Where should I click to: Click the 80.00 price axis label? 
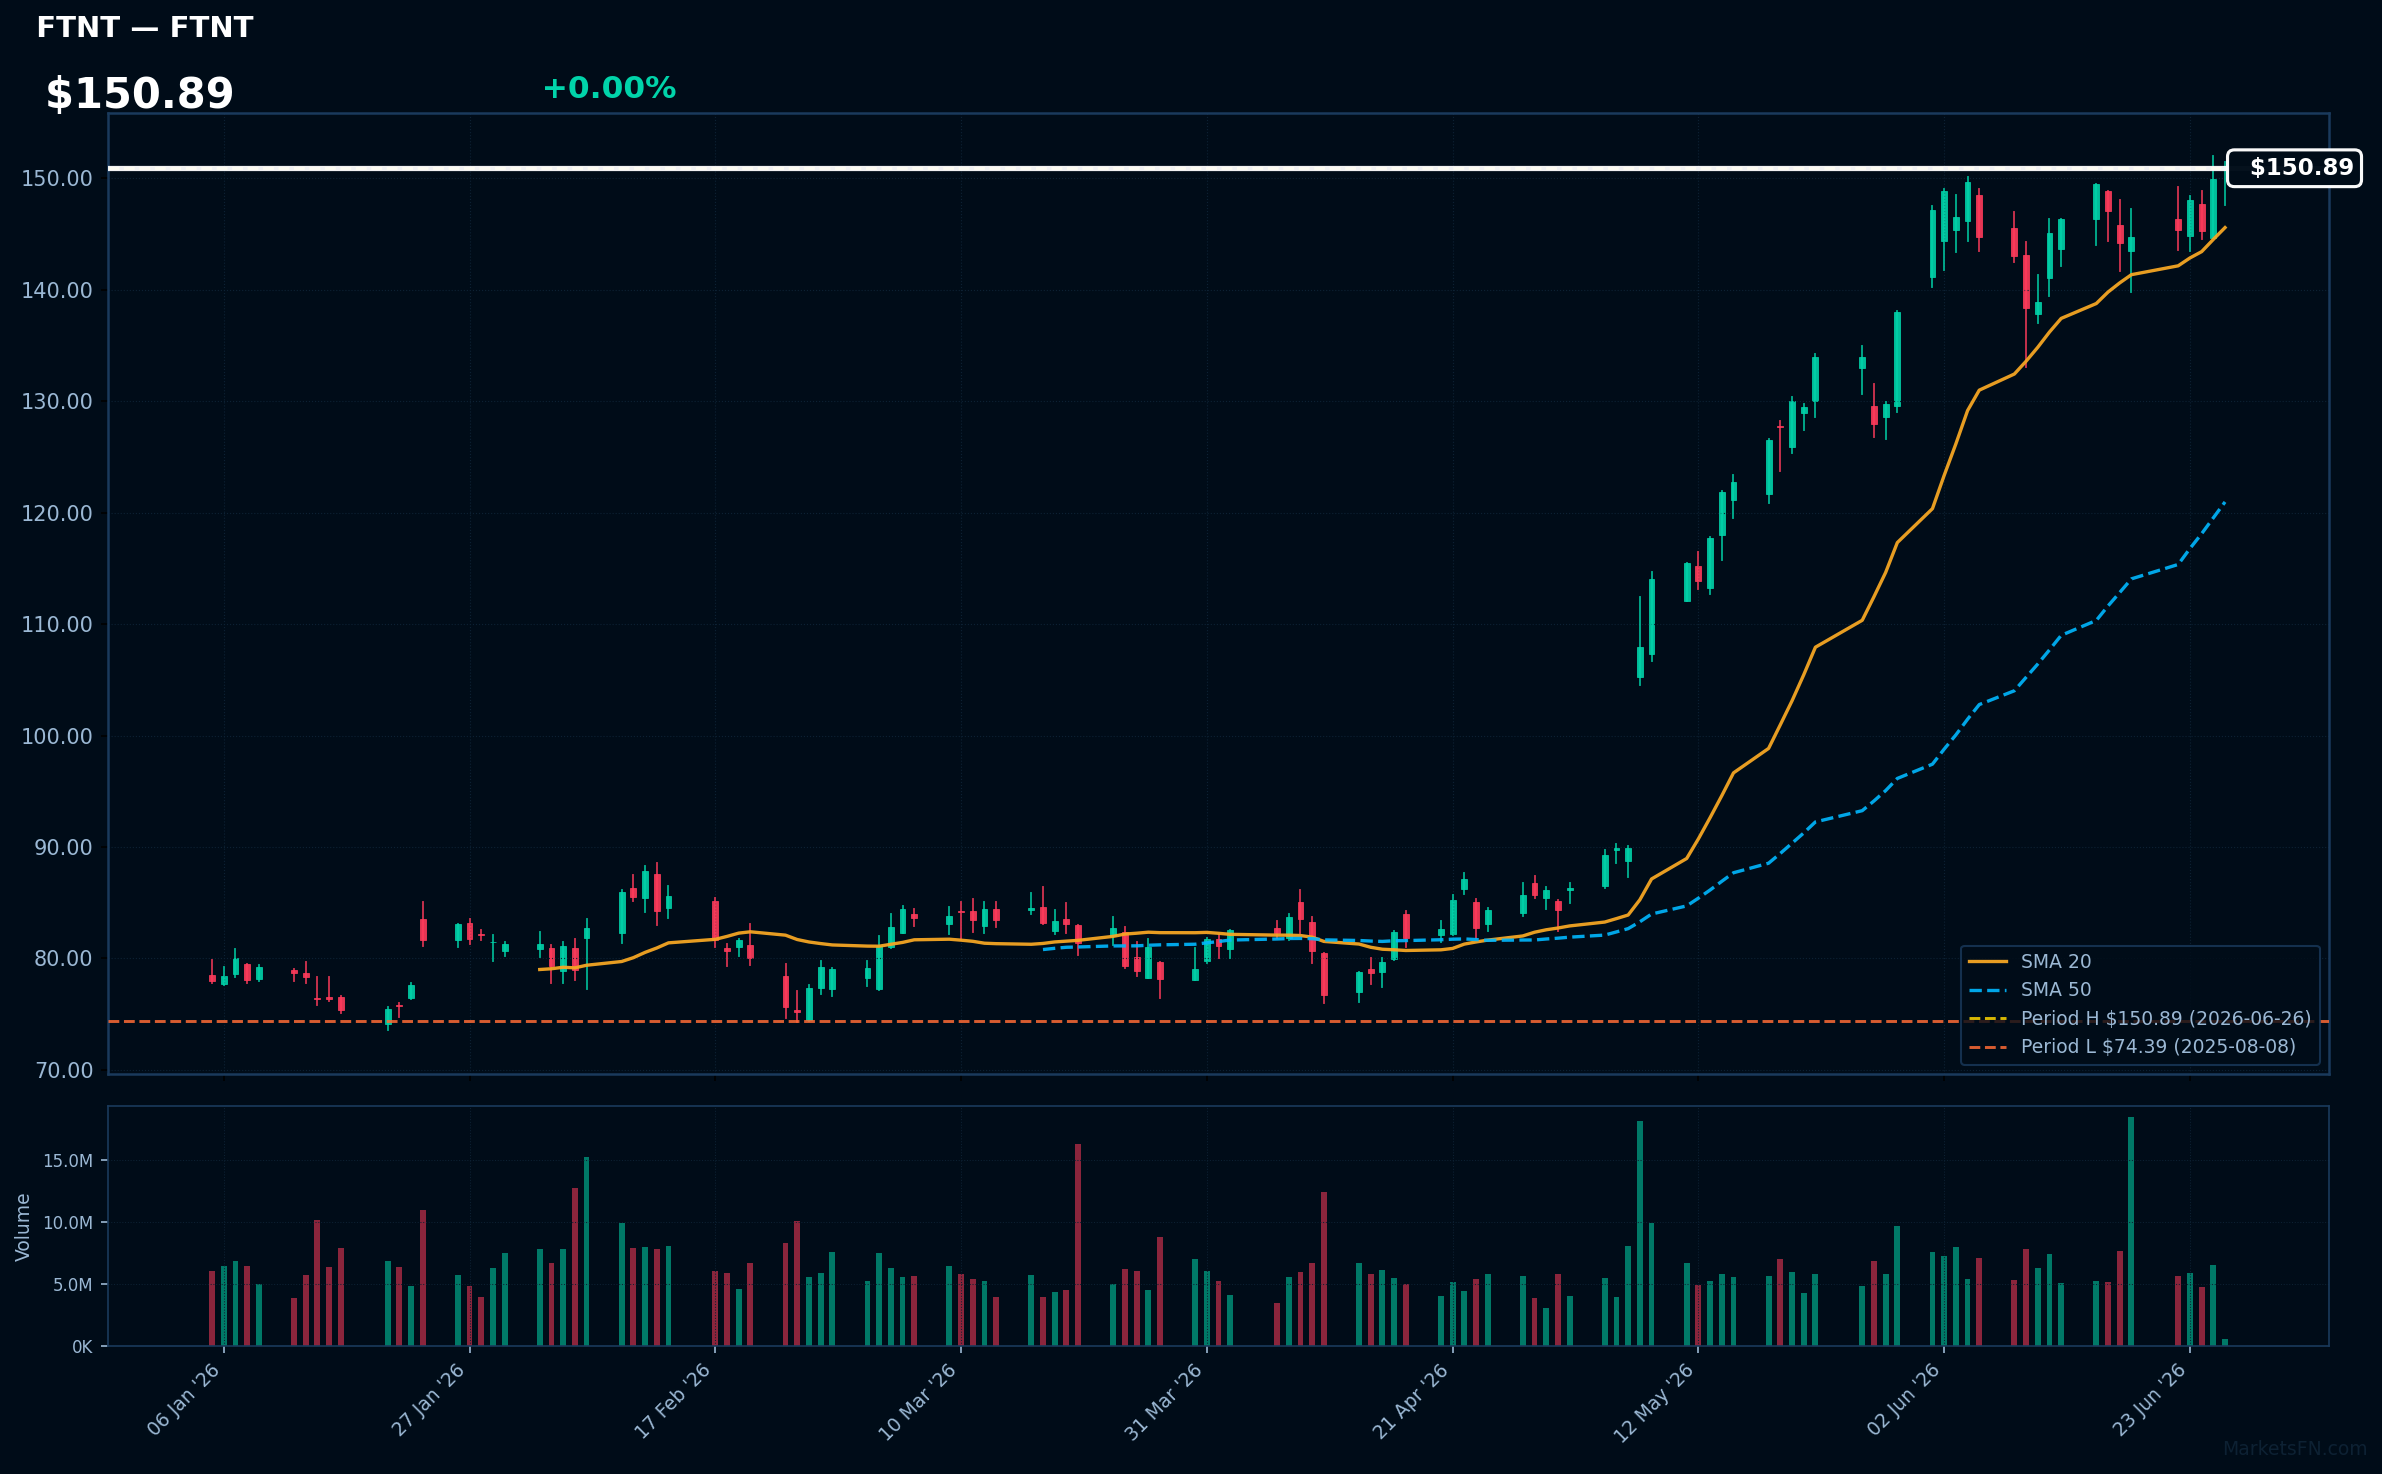63,959
